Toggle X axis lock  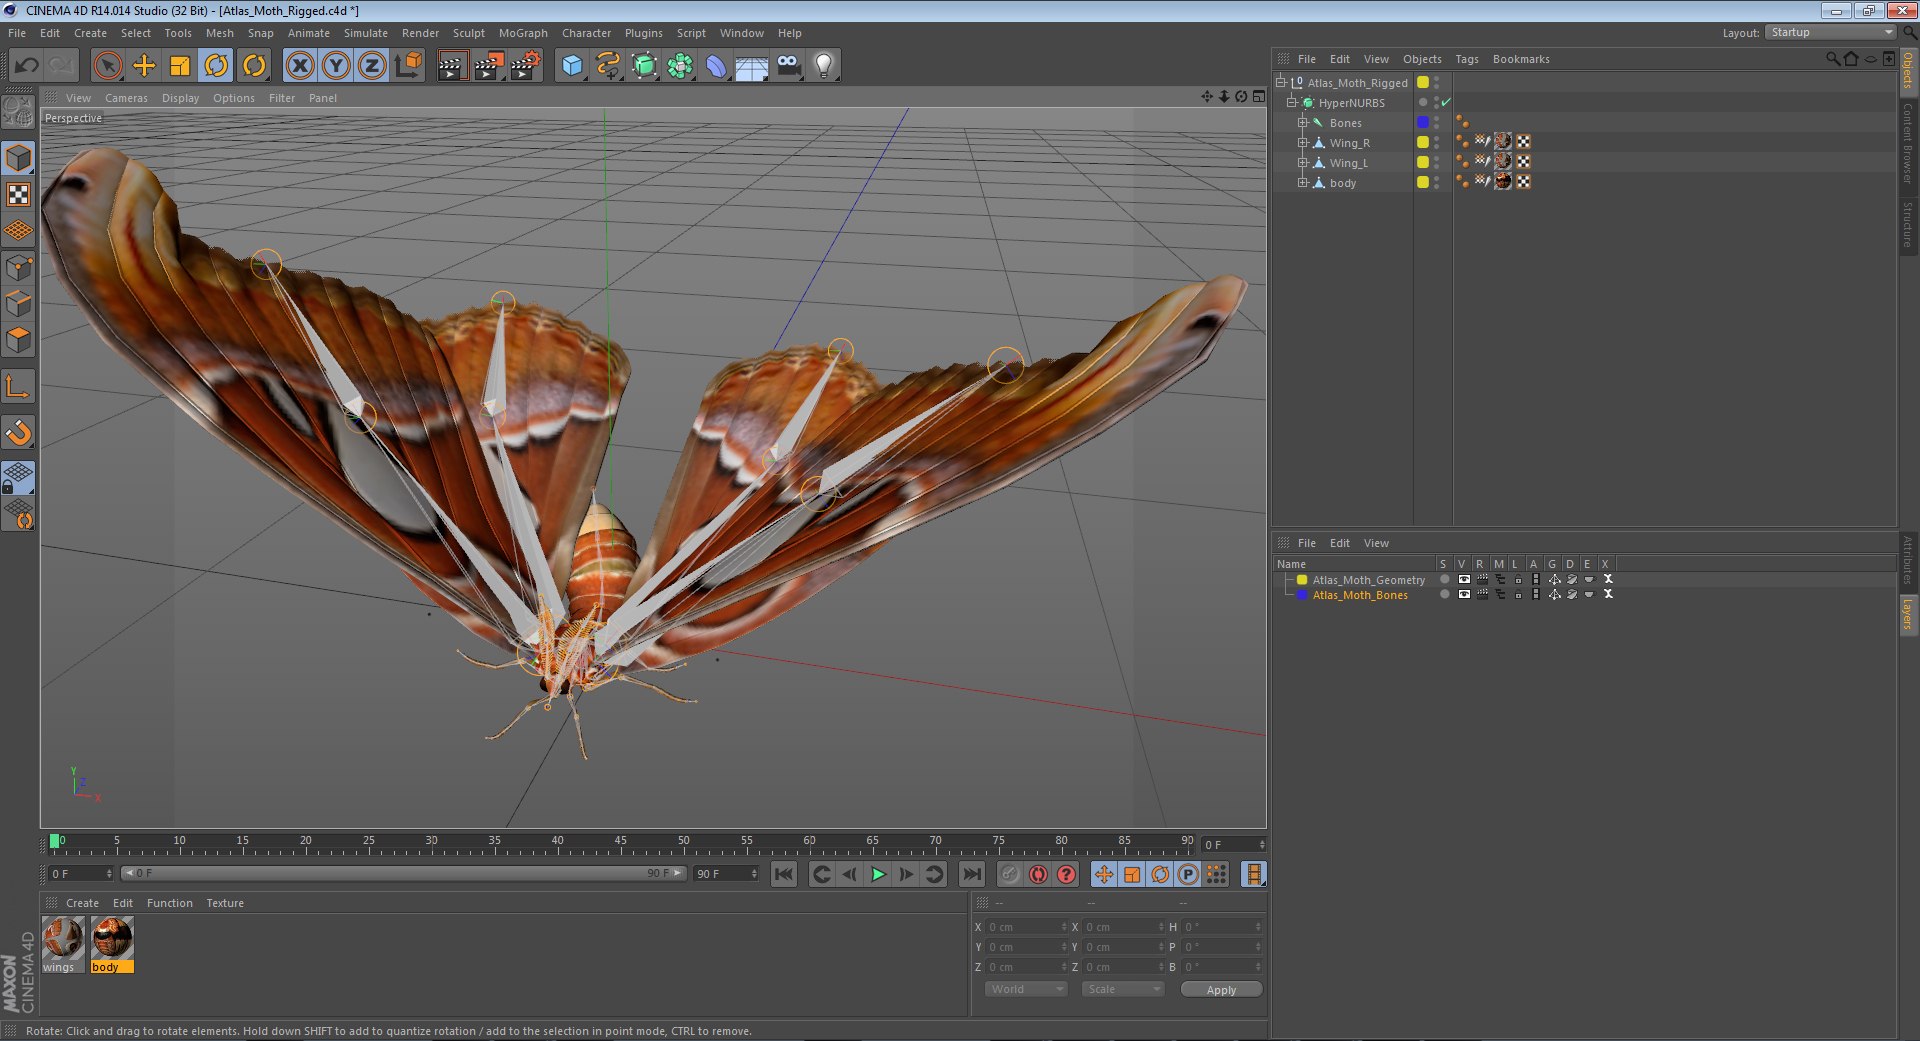[x=299, y=66]
